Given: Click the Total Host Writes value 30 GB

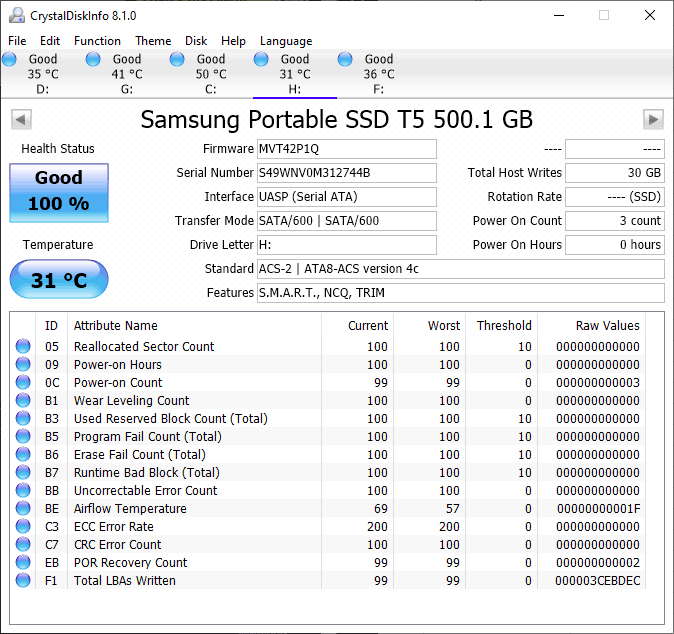Looking at the screenshot, I should [615, 173].
